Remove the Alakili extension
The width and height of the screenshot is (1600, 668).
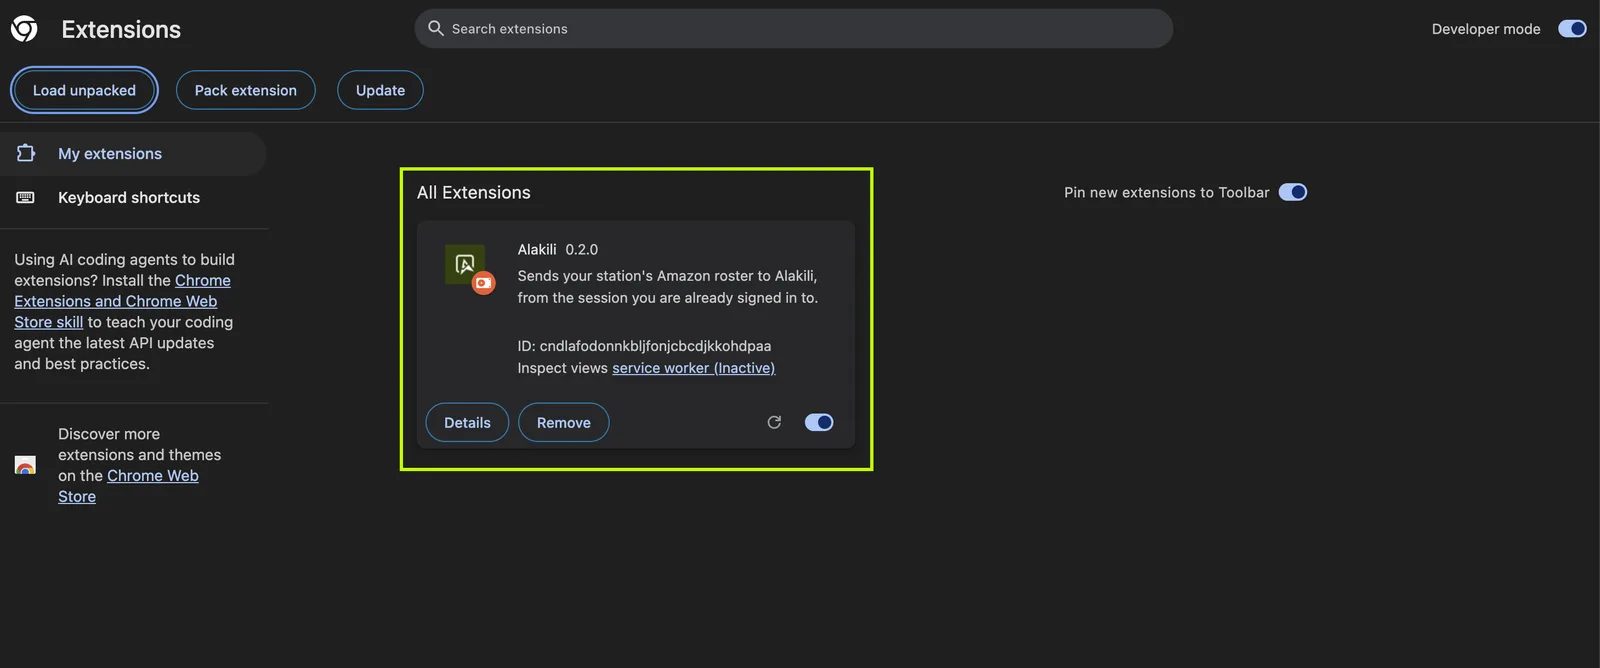564,422
